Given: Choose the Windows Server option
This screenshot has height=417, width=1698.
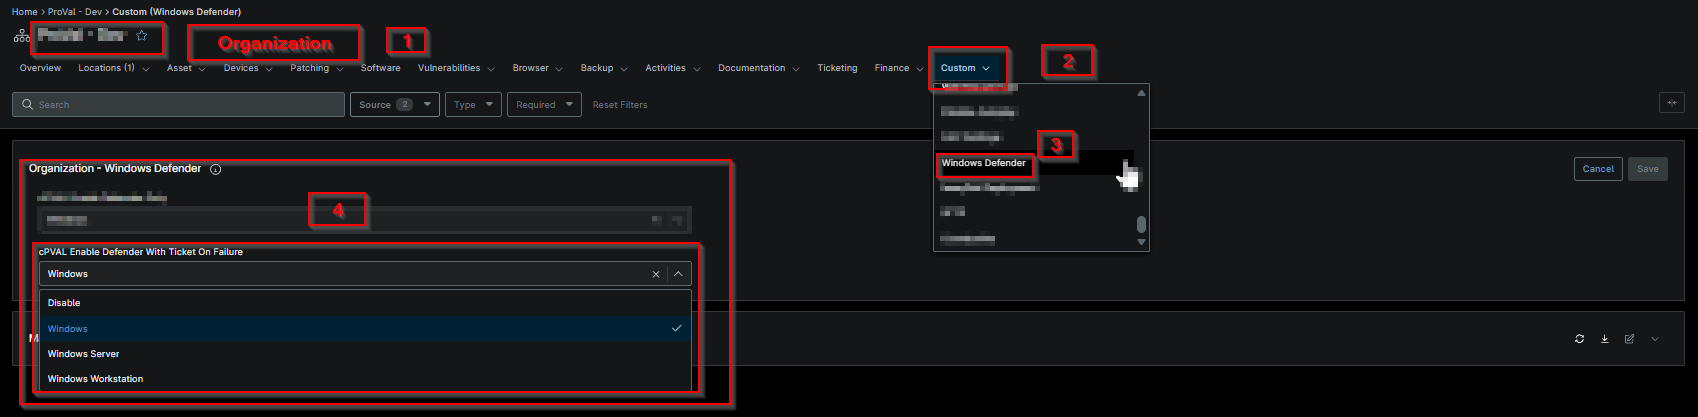Looking at the screenshot, I should pos(365,354).
